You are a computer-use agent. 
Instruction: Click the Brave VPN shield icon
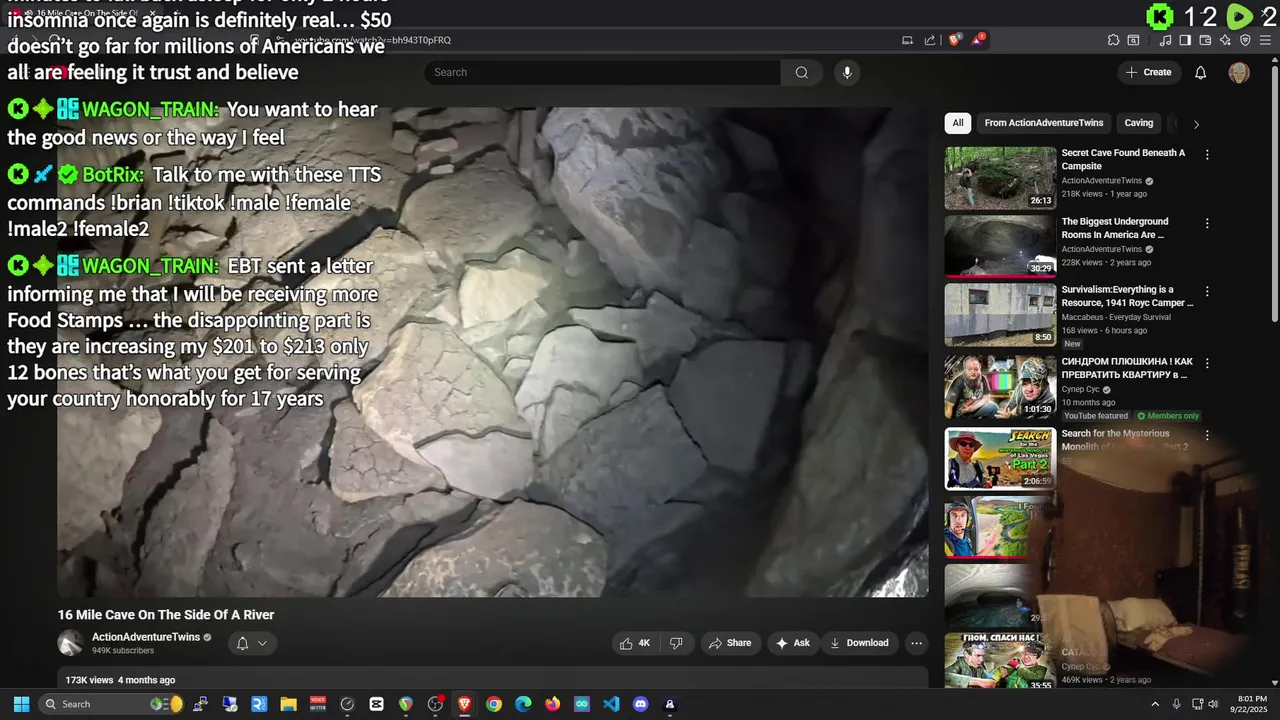pyautogui.click(x=1245, y=40)
